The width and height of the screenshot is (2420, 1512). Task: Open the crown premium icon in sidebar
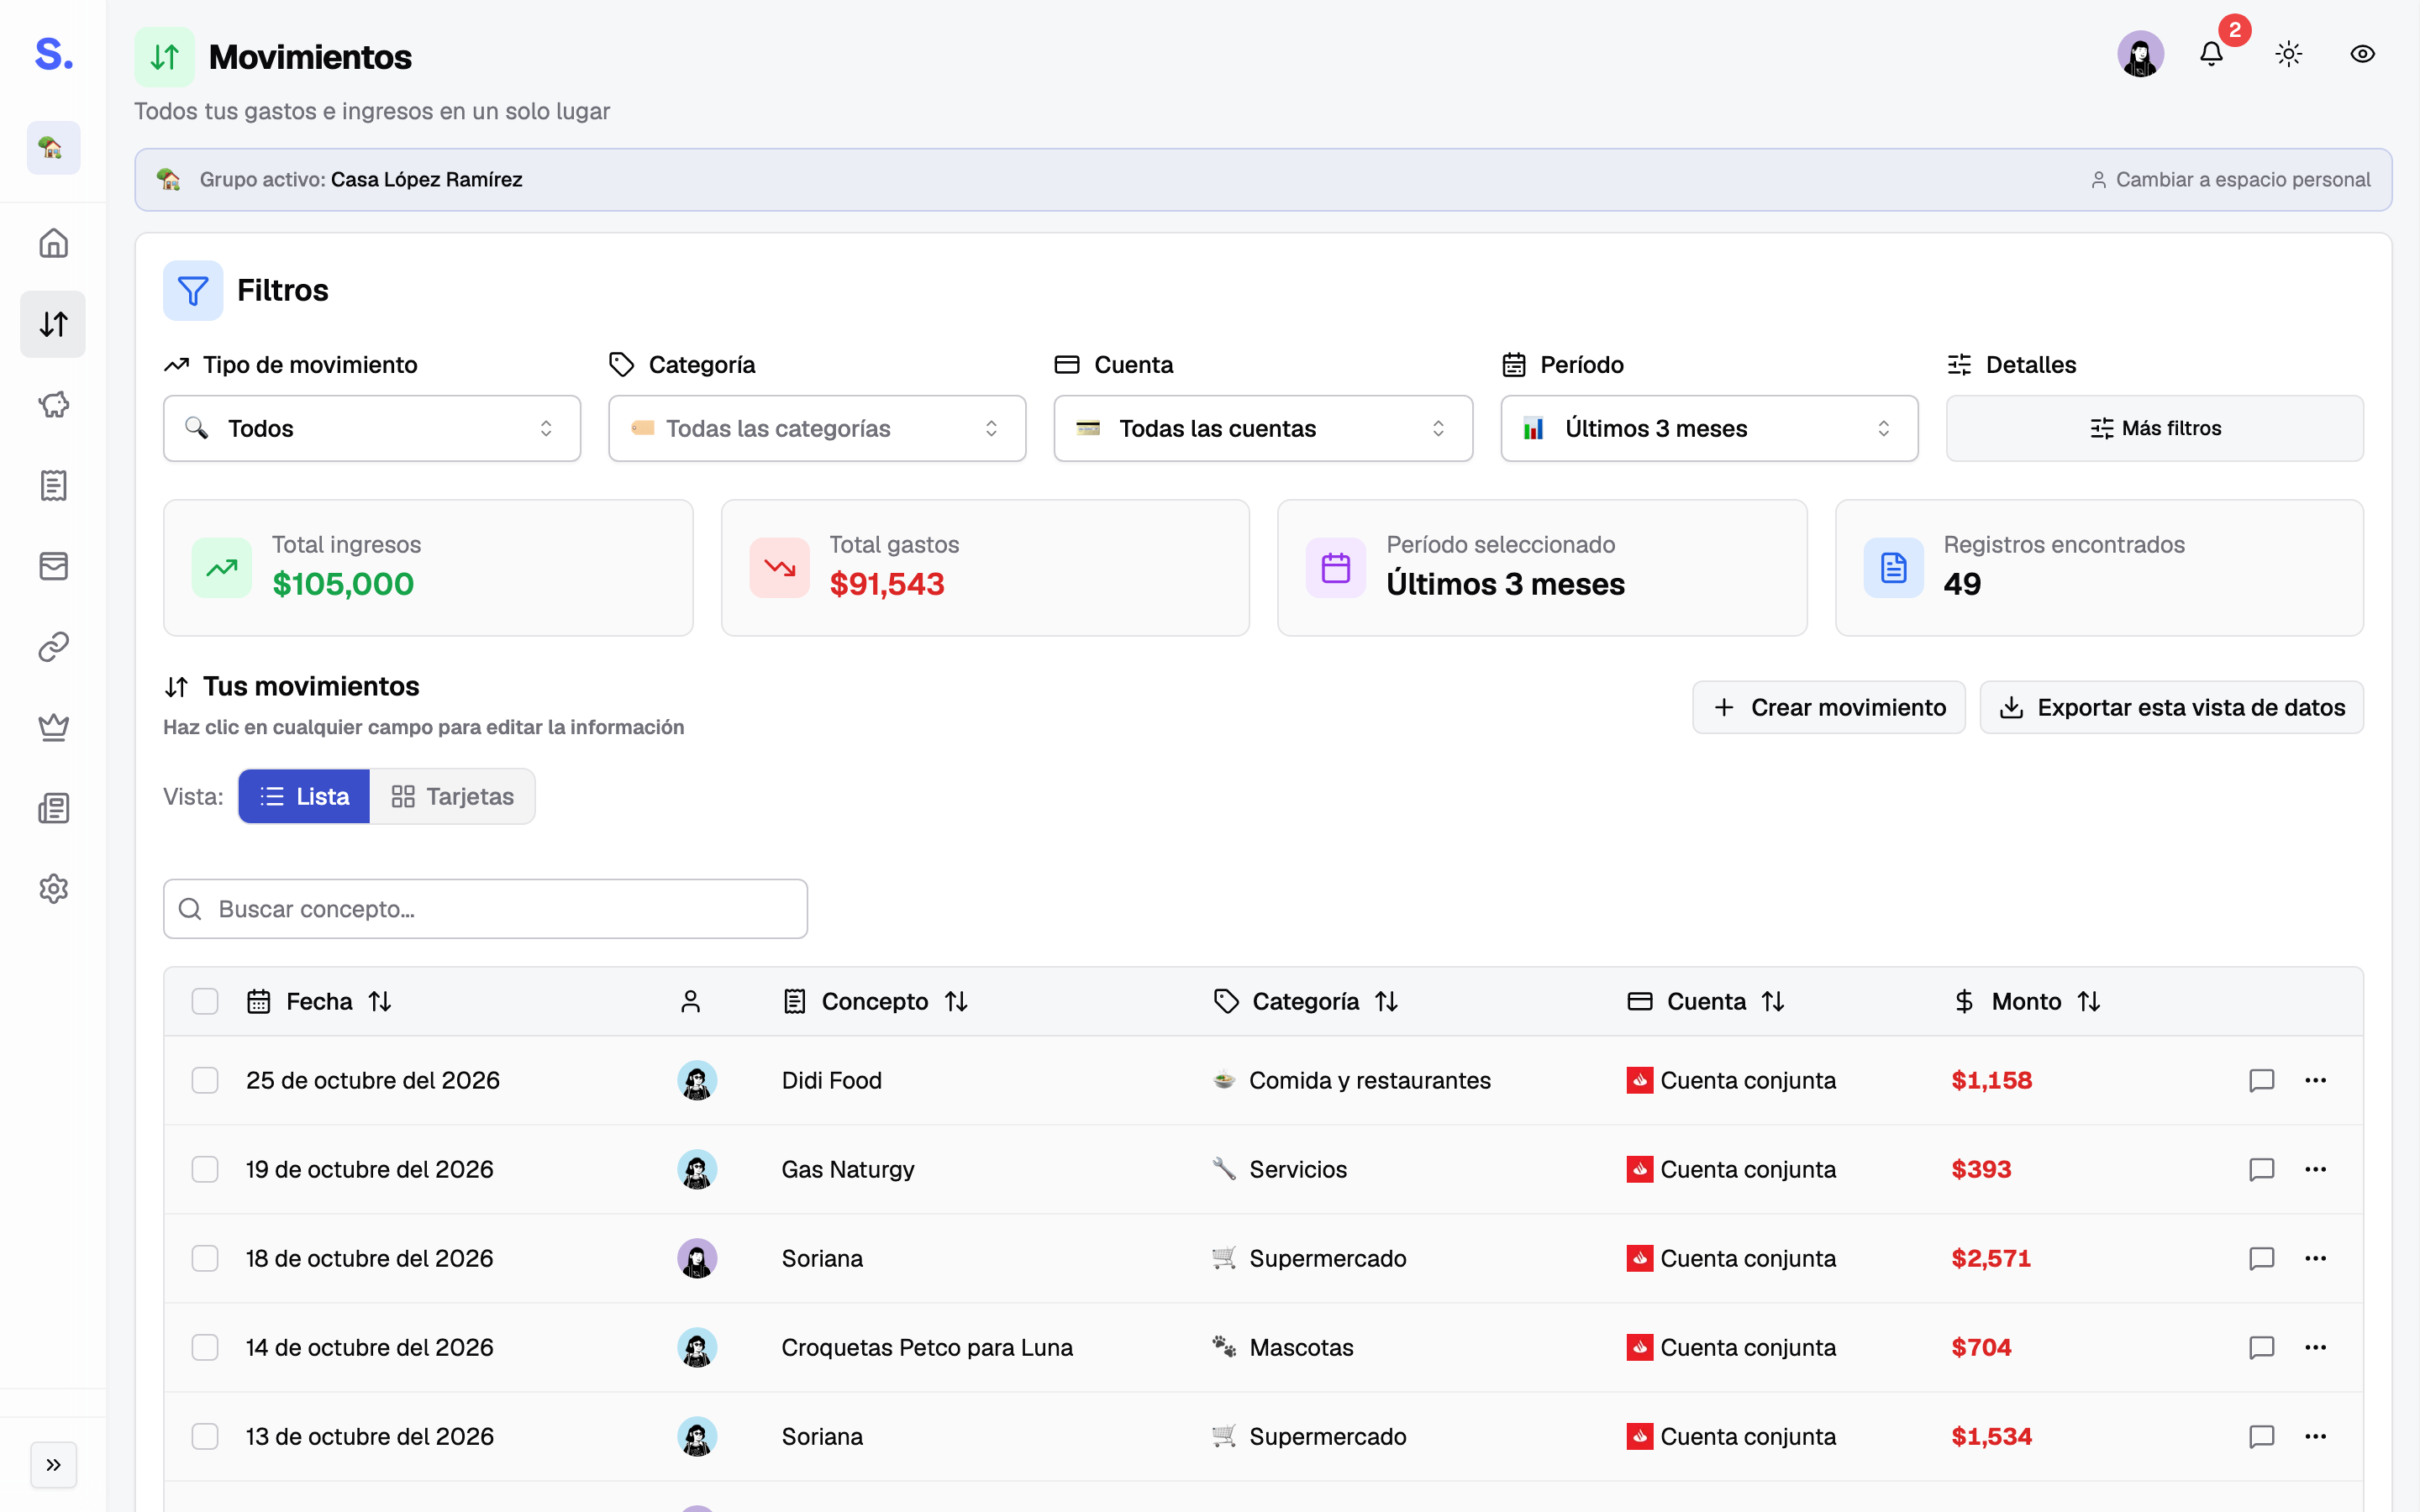click(53, 727)
